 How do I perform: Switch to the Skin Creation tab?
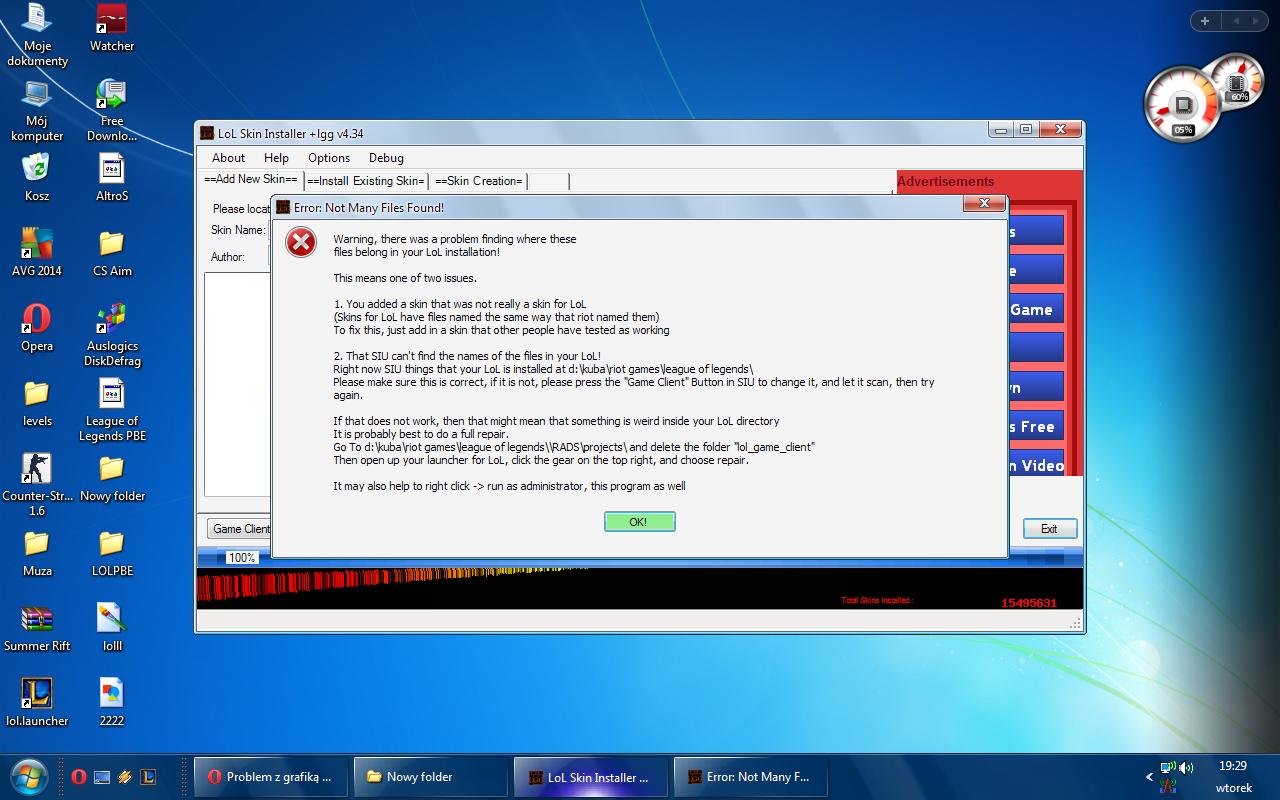(x=479, y=181)
